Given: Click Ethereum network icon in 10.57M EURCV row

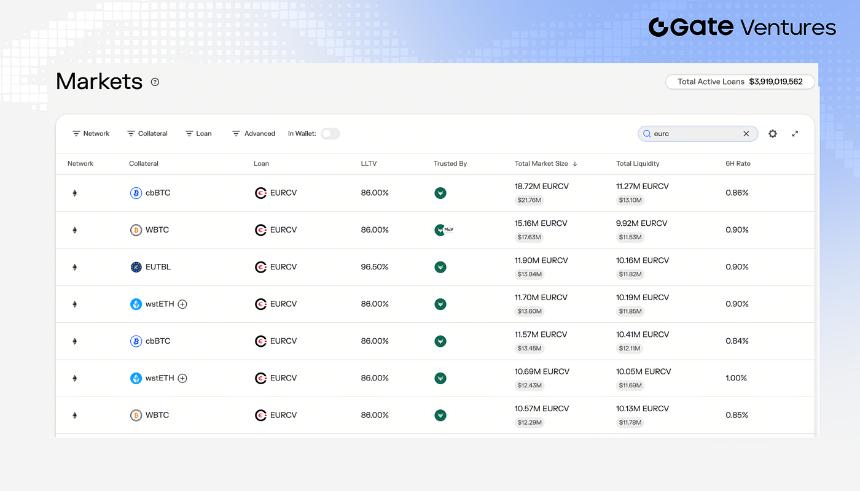Looking at the screenshot, I should click(x=75, y=415).
